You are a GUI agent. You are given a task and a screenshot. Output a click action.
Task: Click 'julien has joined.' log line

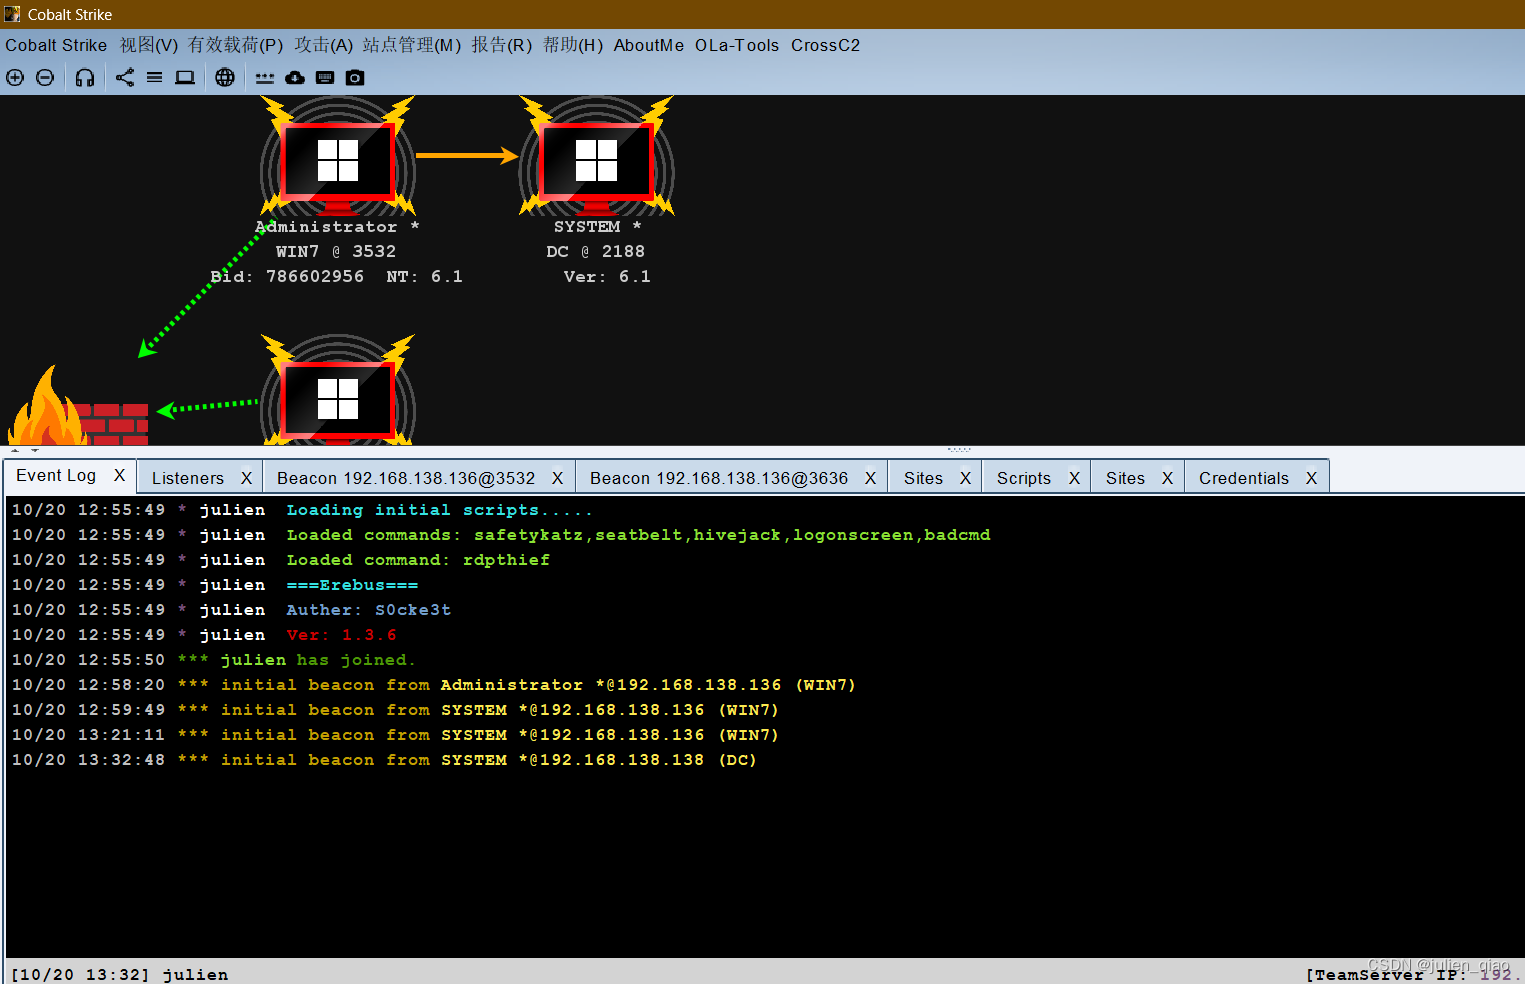[316, 660]
